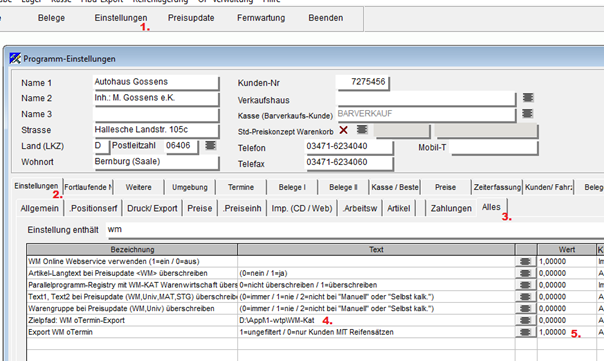Select row WM Online Webservice verwenden

315,261
